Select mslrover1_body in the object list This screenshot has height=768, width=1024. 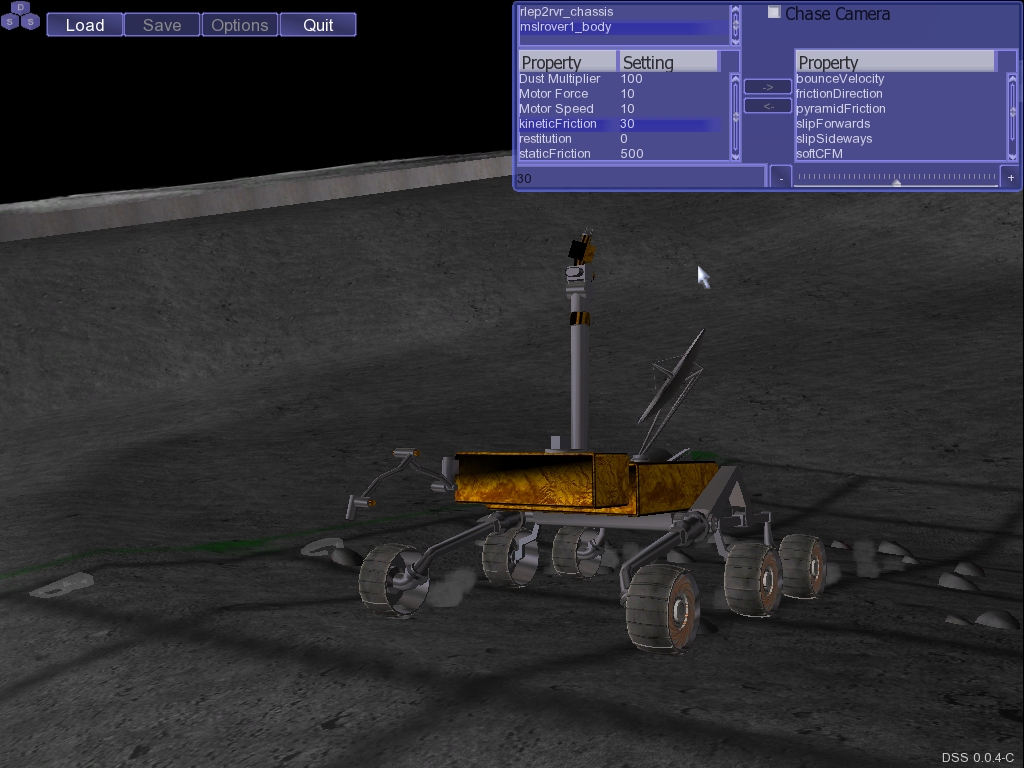click(x=624, y=27)
